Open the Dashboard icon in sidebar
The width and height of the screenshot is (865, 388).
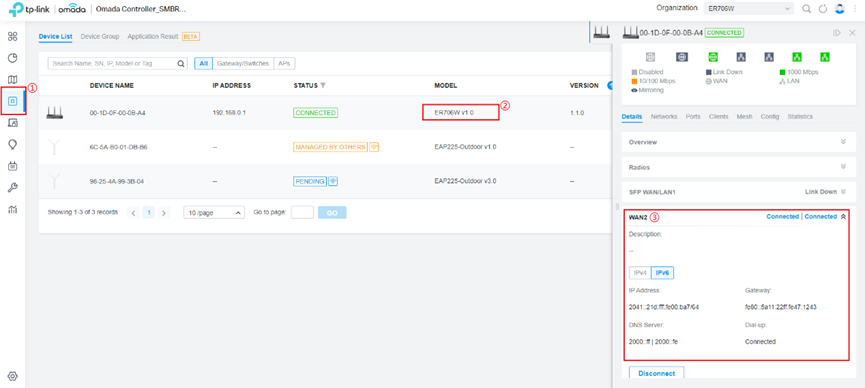[13, 36]
